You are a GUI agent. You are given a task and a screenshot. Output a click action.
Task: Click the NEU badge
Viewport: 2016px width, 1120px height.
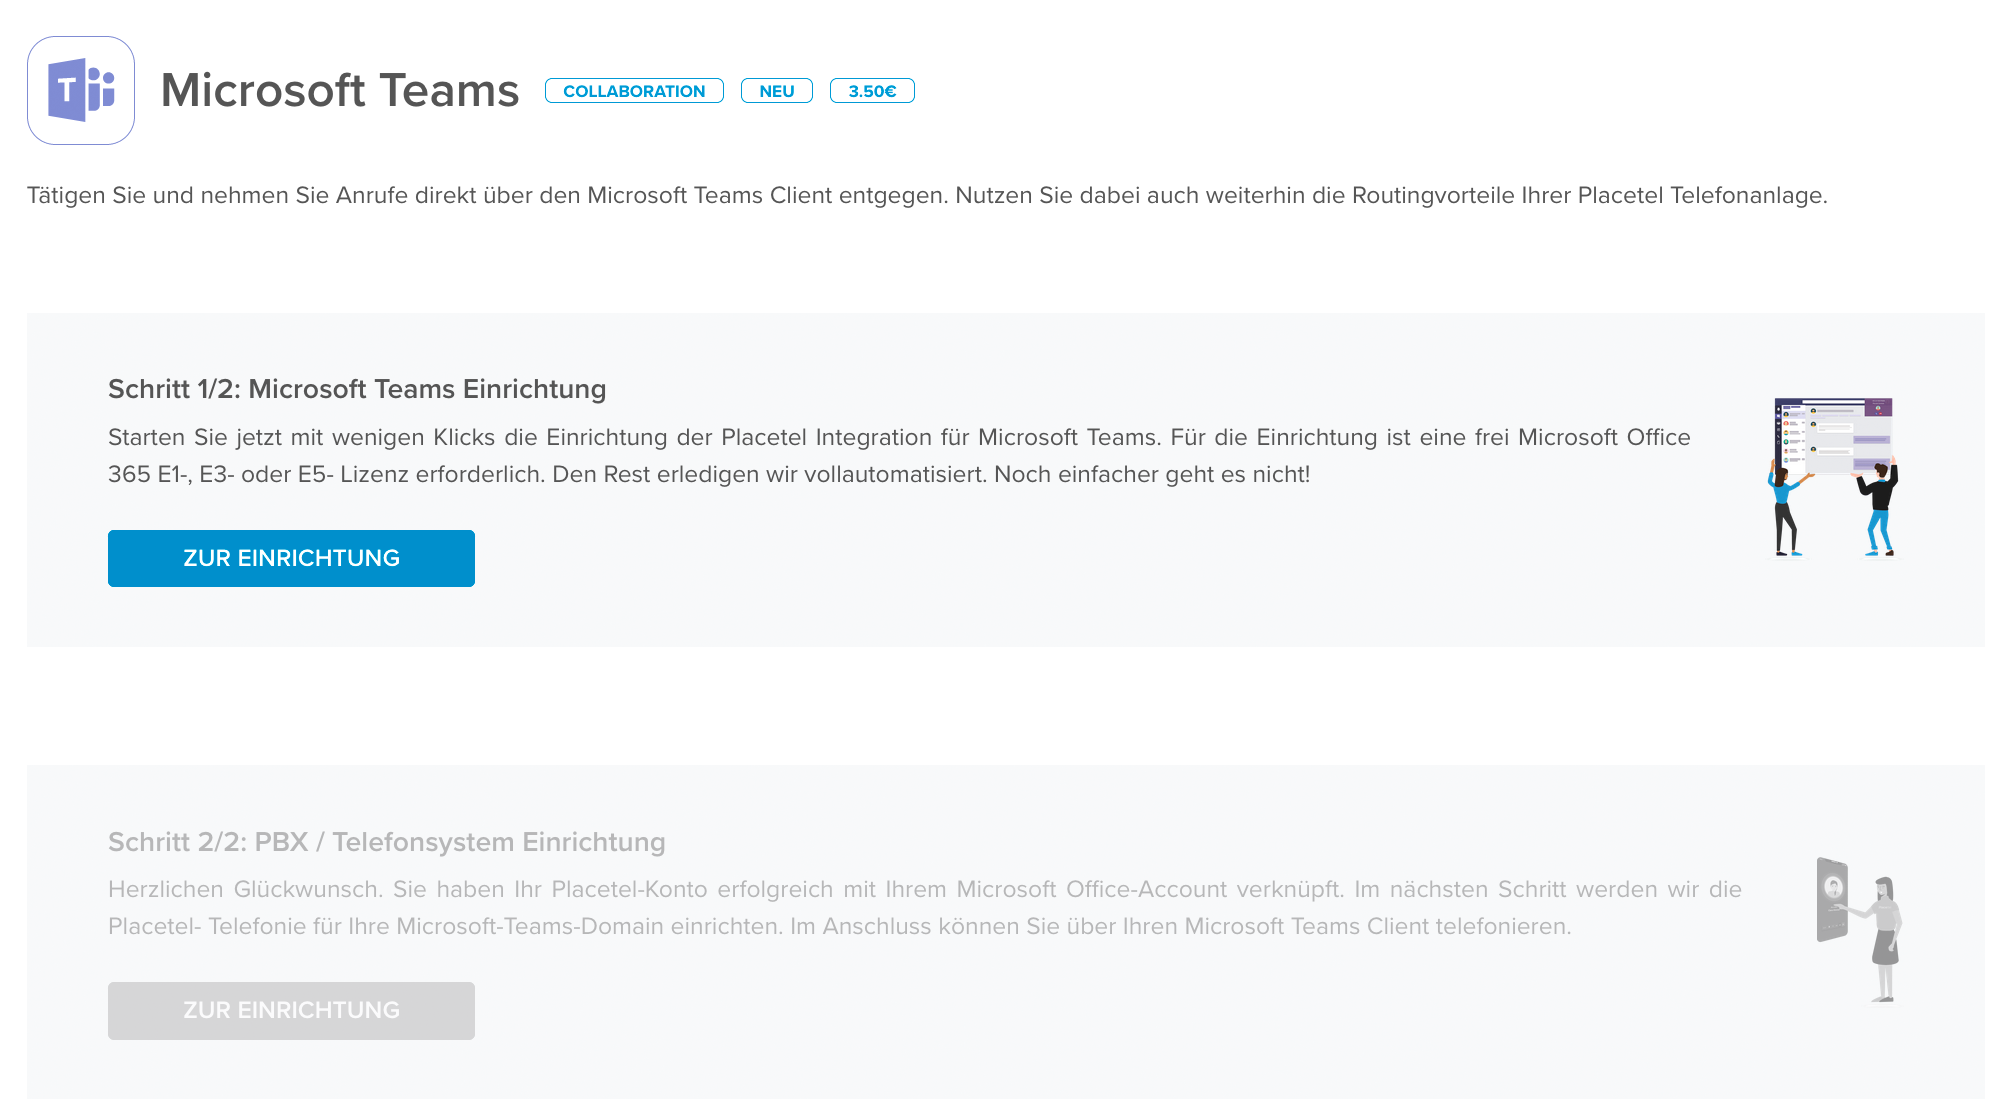click(776, 91)
